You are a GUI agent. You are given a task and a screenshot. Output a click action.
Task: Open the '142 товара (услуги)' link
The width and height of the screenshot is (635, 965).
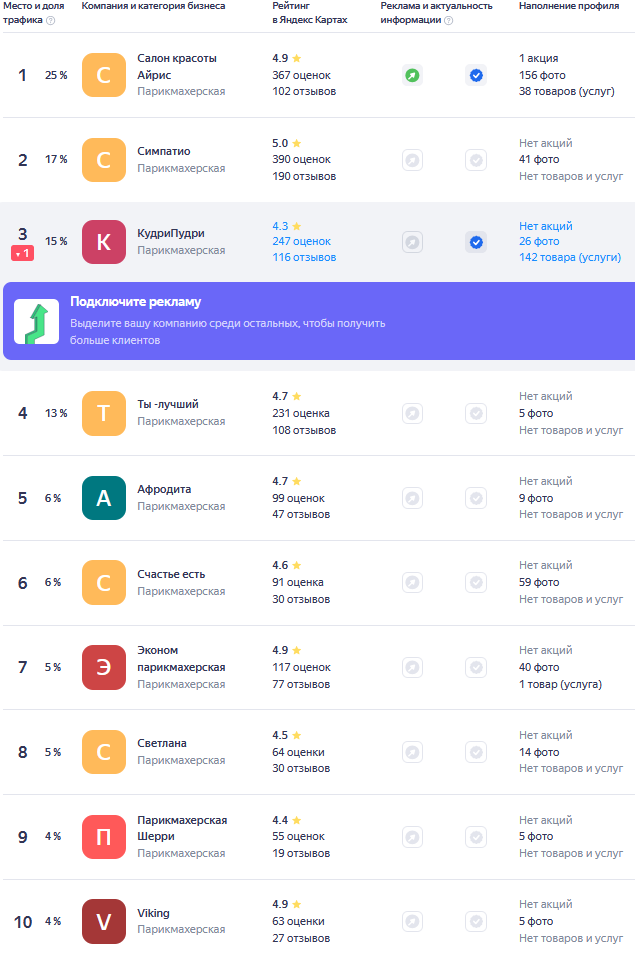pyautogui.click(x=570, y=257)
